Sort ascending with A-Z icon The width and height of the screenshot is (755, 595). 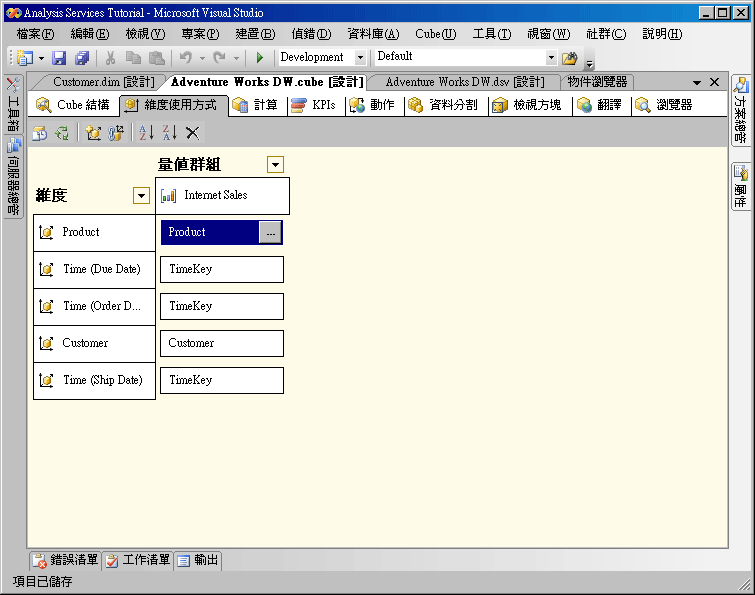click(x=146, y=132)
